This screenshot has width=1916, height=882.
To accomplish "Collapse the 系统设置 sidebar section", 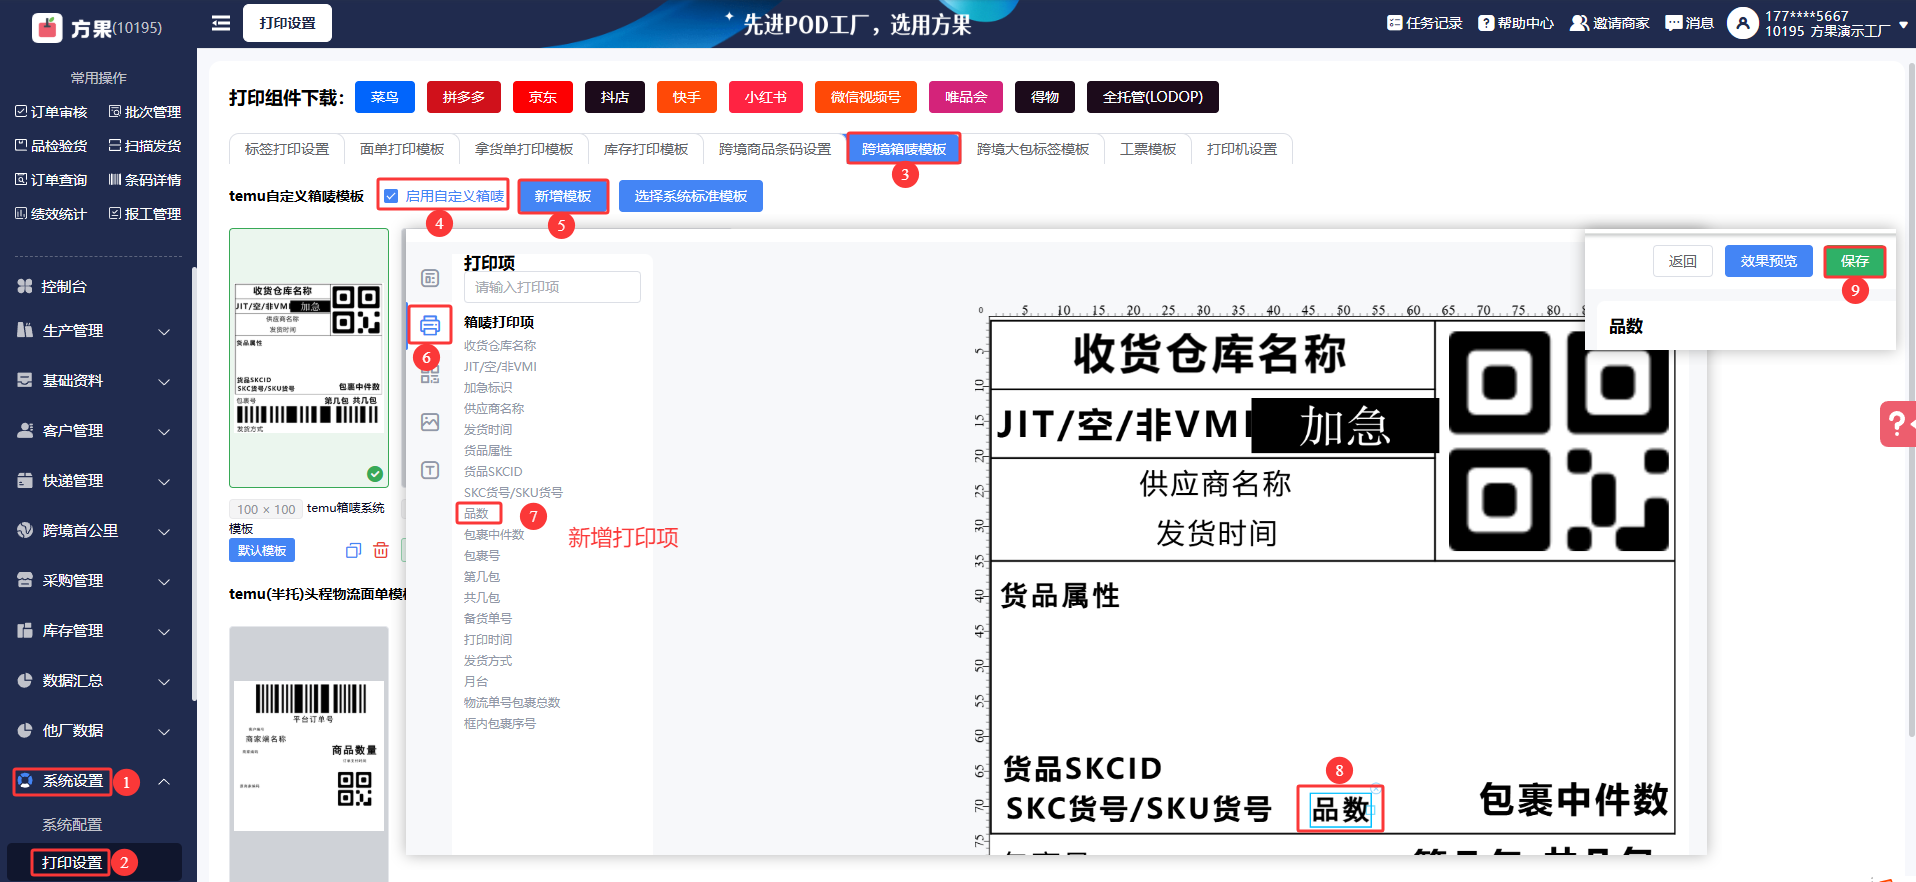I will point(164,781).
